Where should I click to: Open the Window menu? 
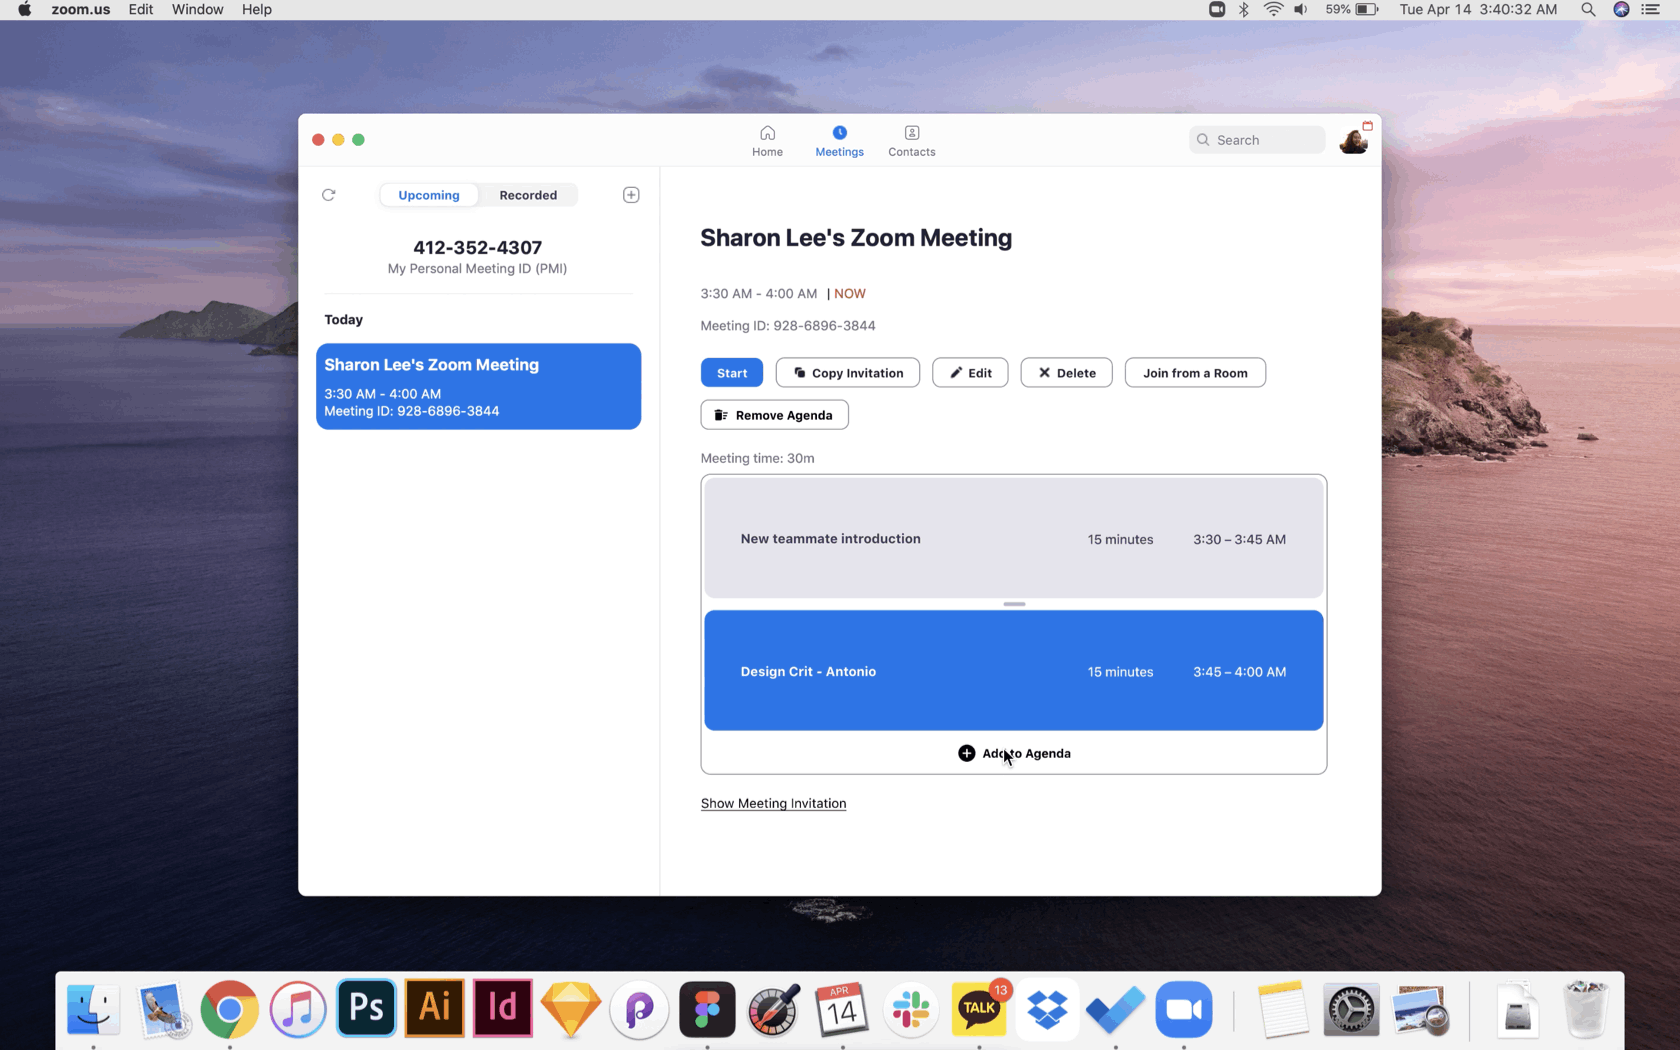197,9
